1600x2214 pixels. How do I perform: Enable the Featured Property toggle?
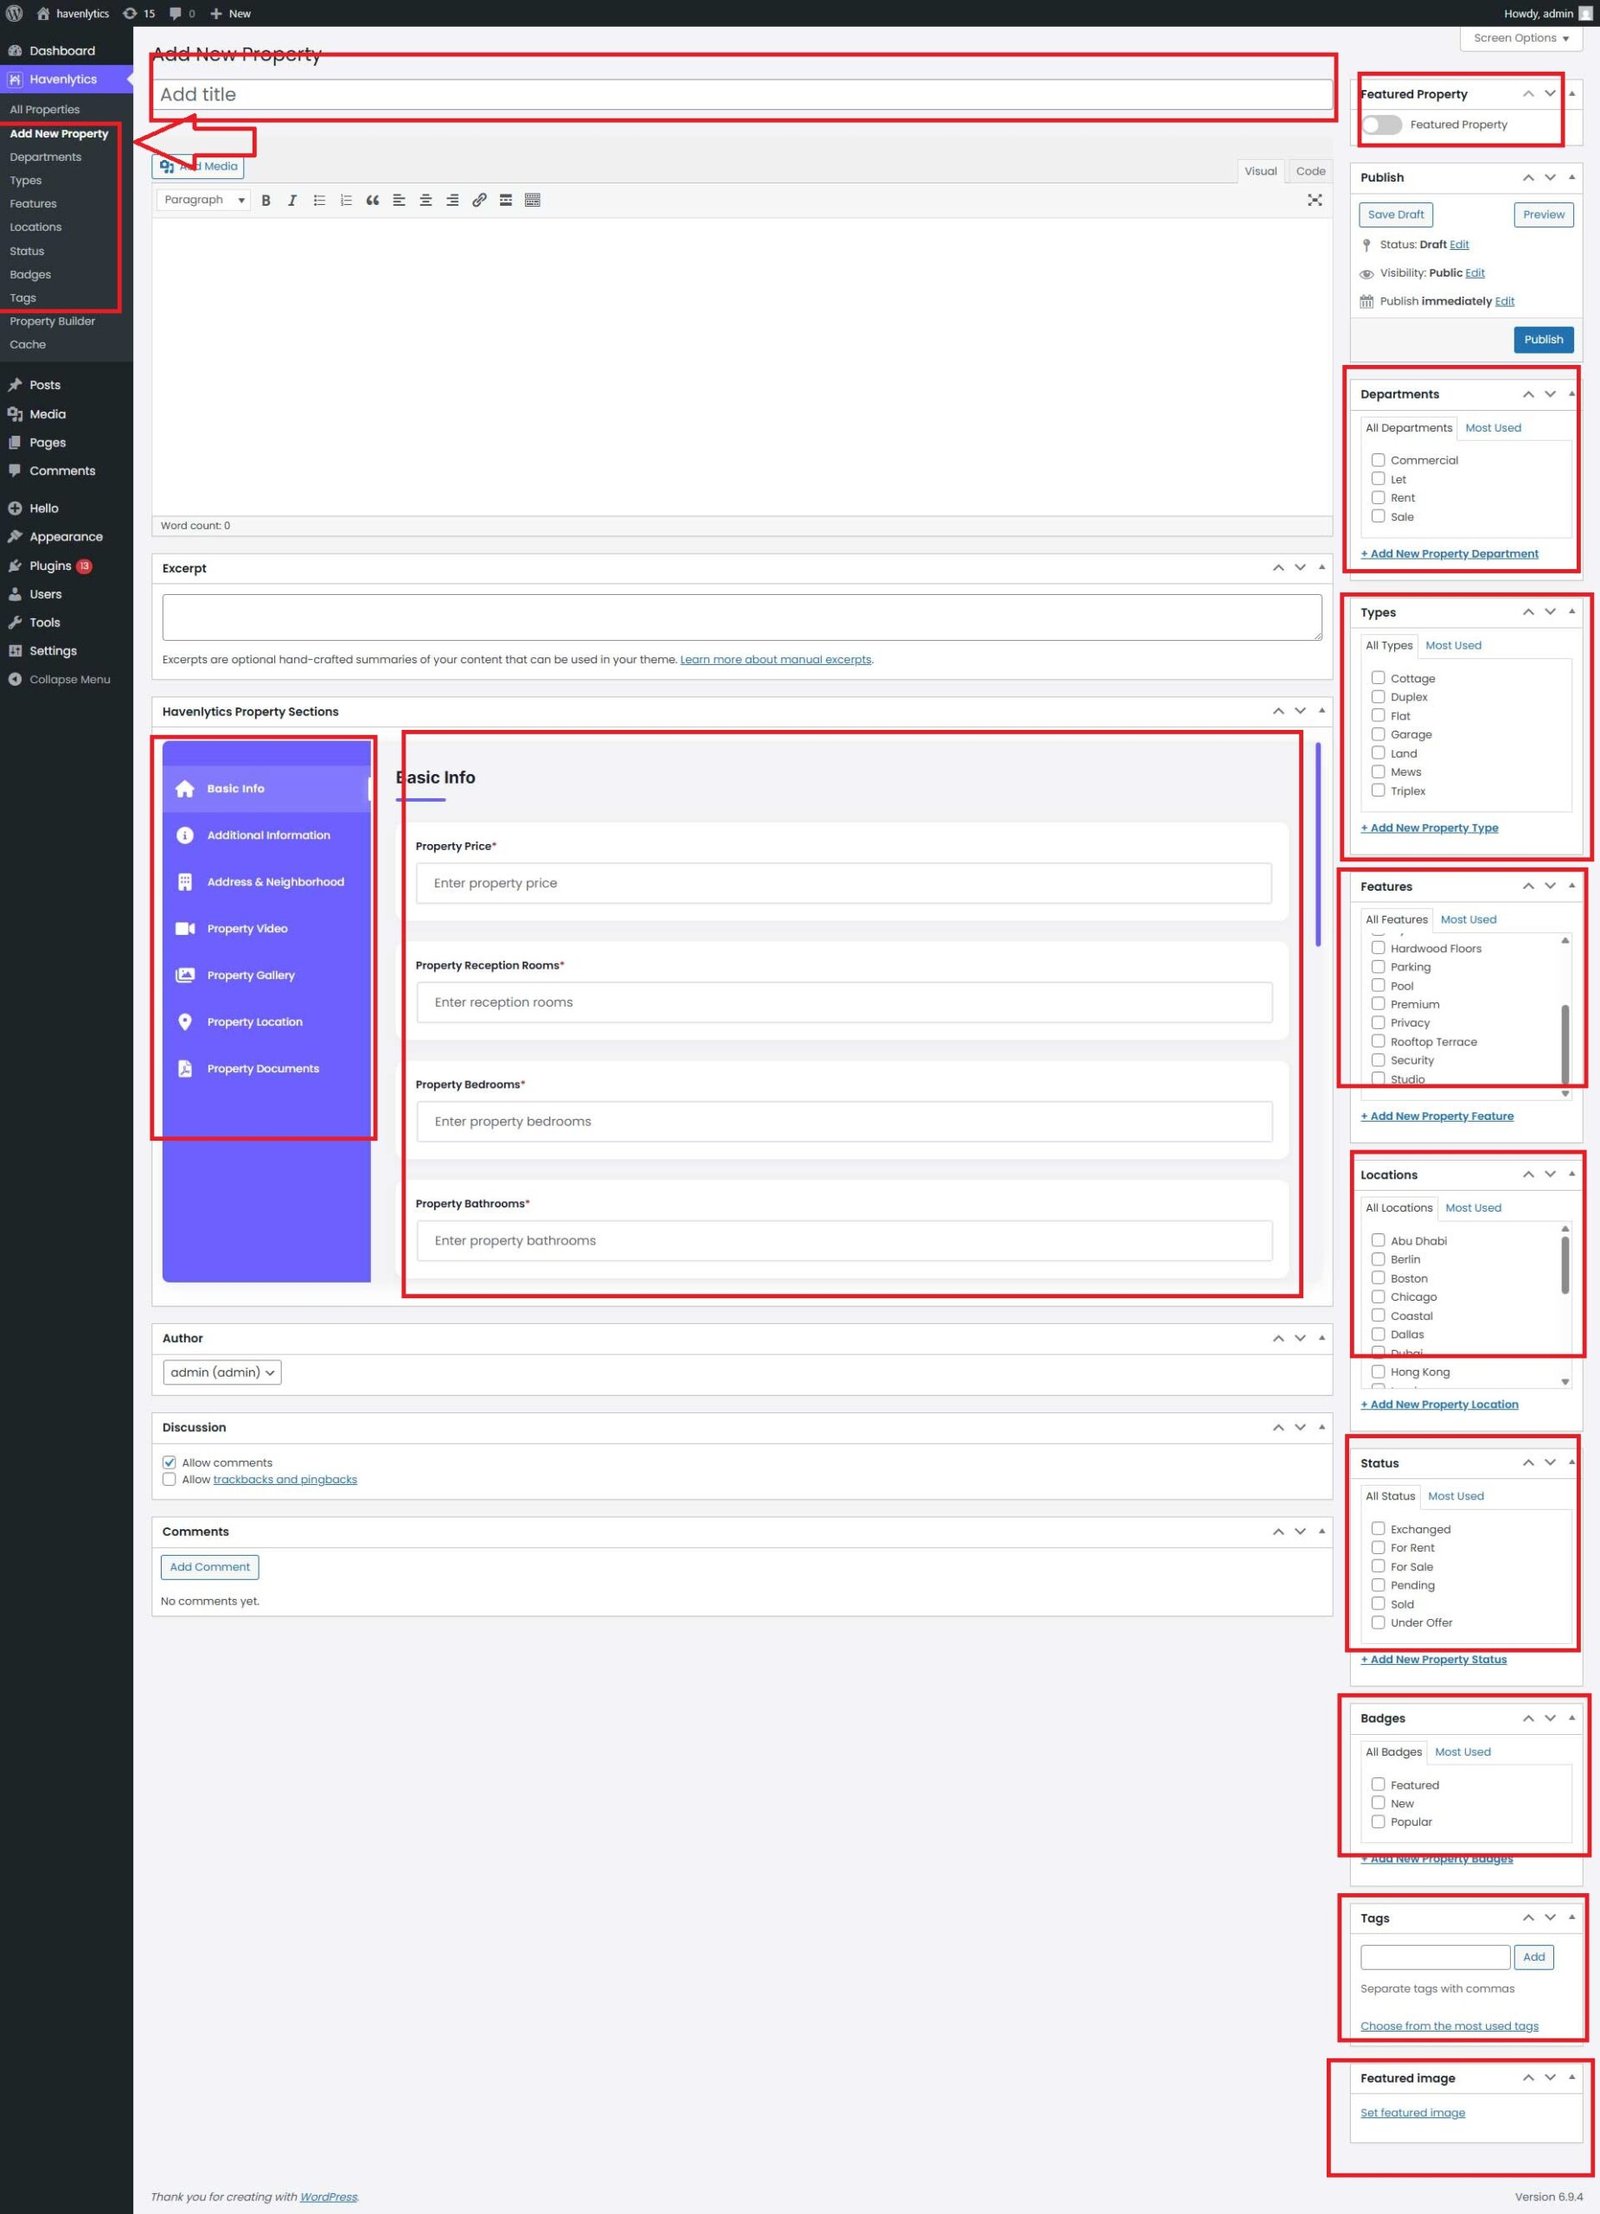(1382, 125)
